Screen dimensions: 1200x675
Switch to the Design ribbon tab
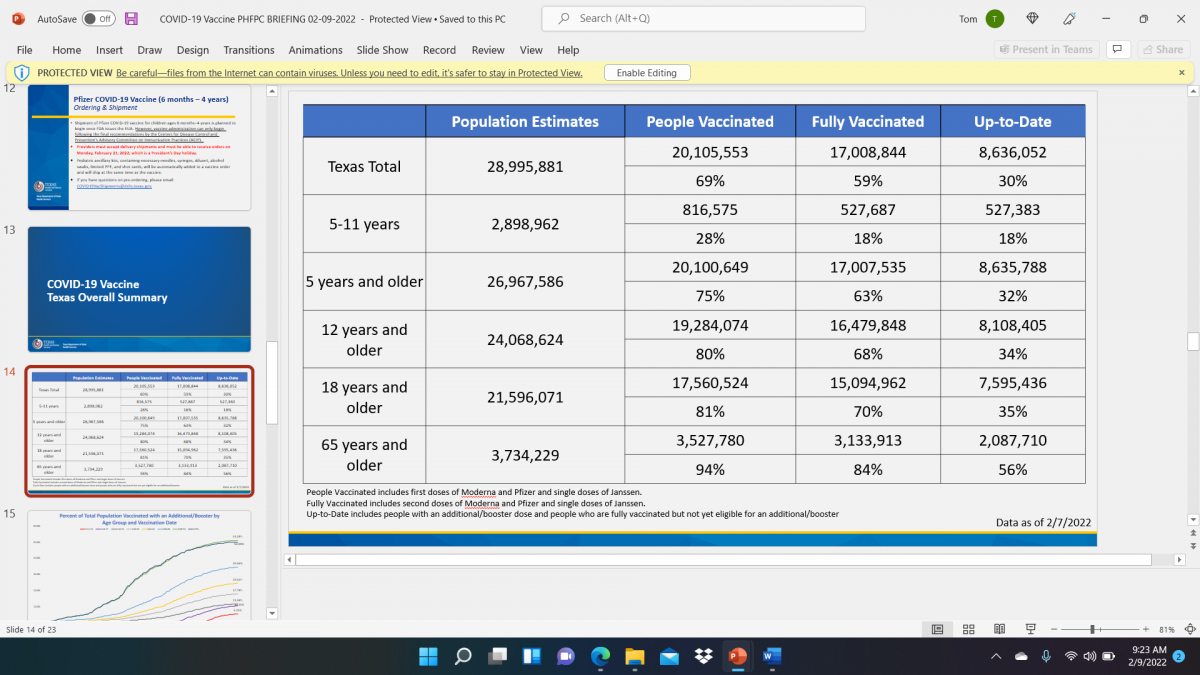tap(193, 50)
